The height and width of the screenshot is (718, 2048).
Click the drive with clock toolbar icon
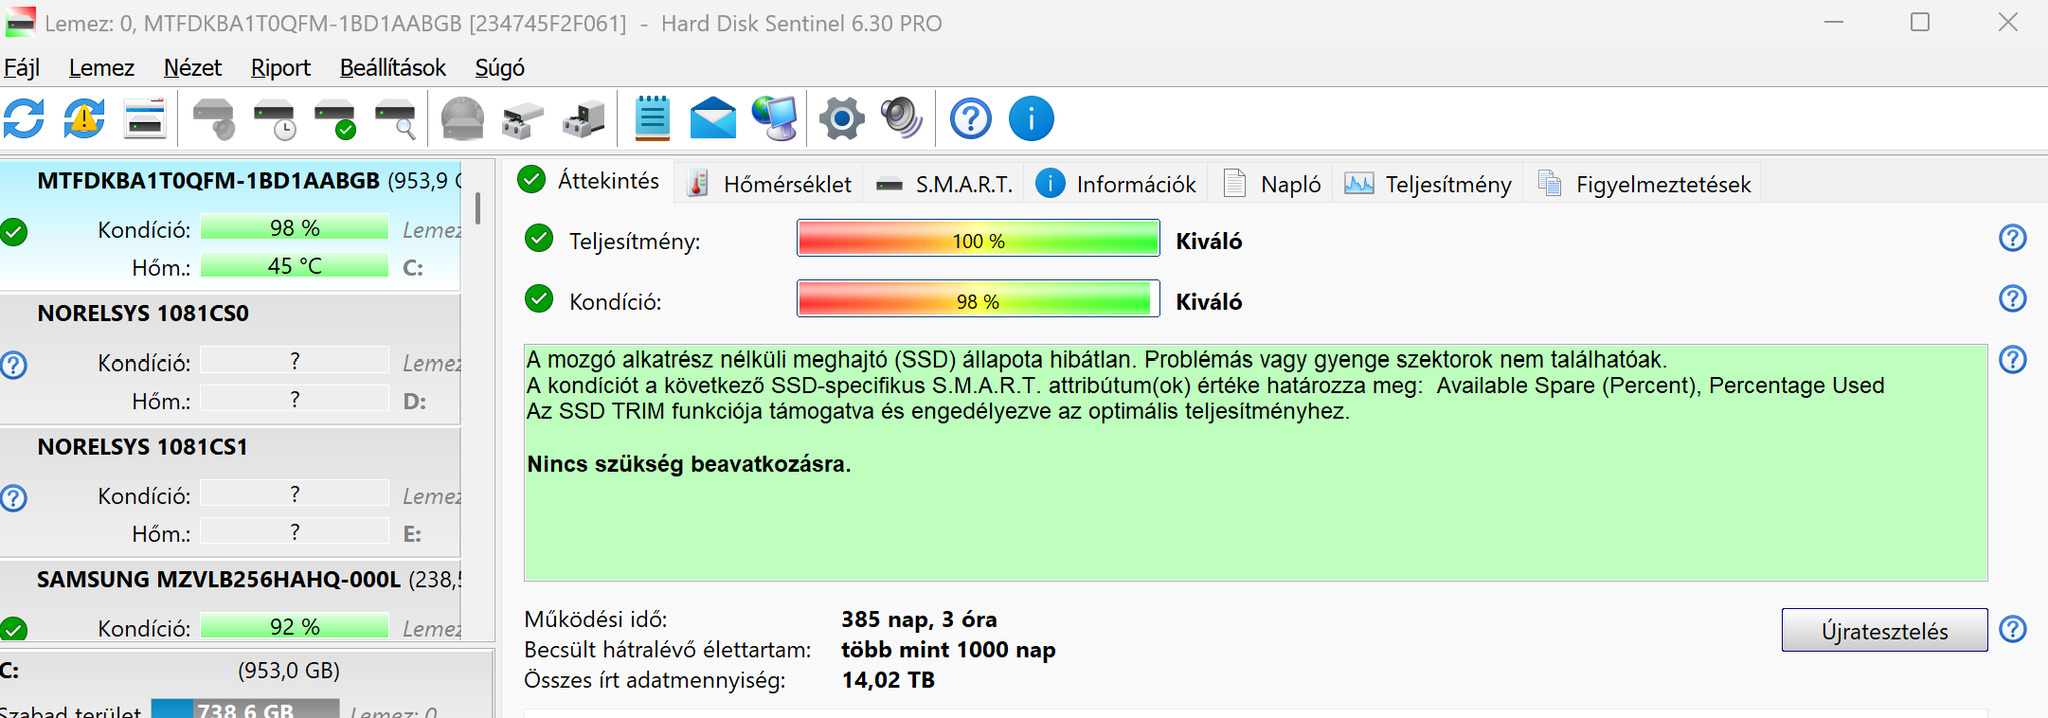274,119
